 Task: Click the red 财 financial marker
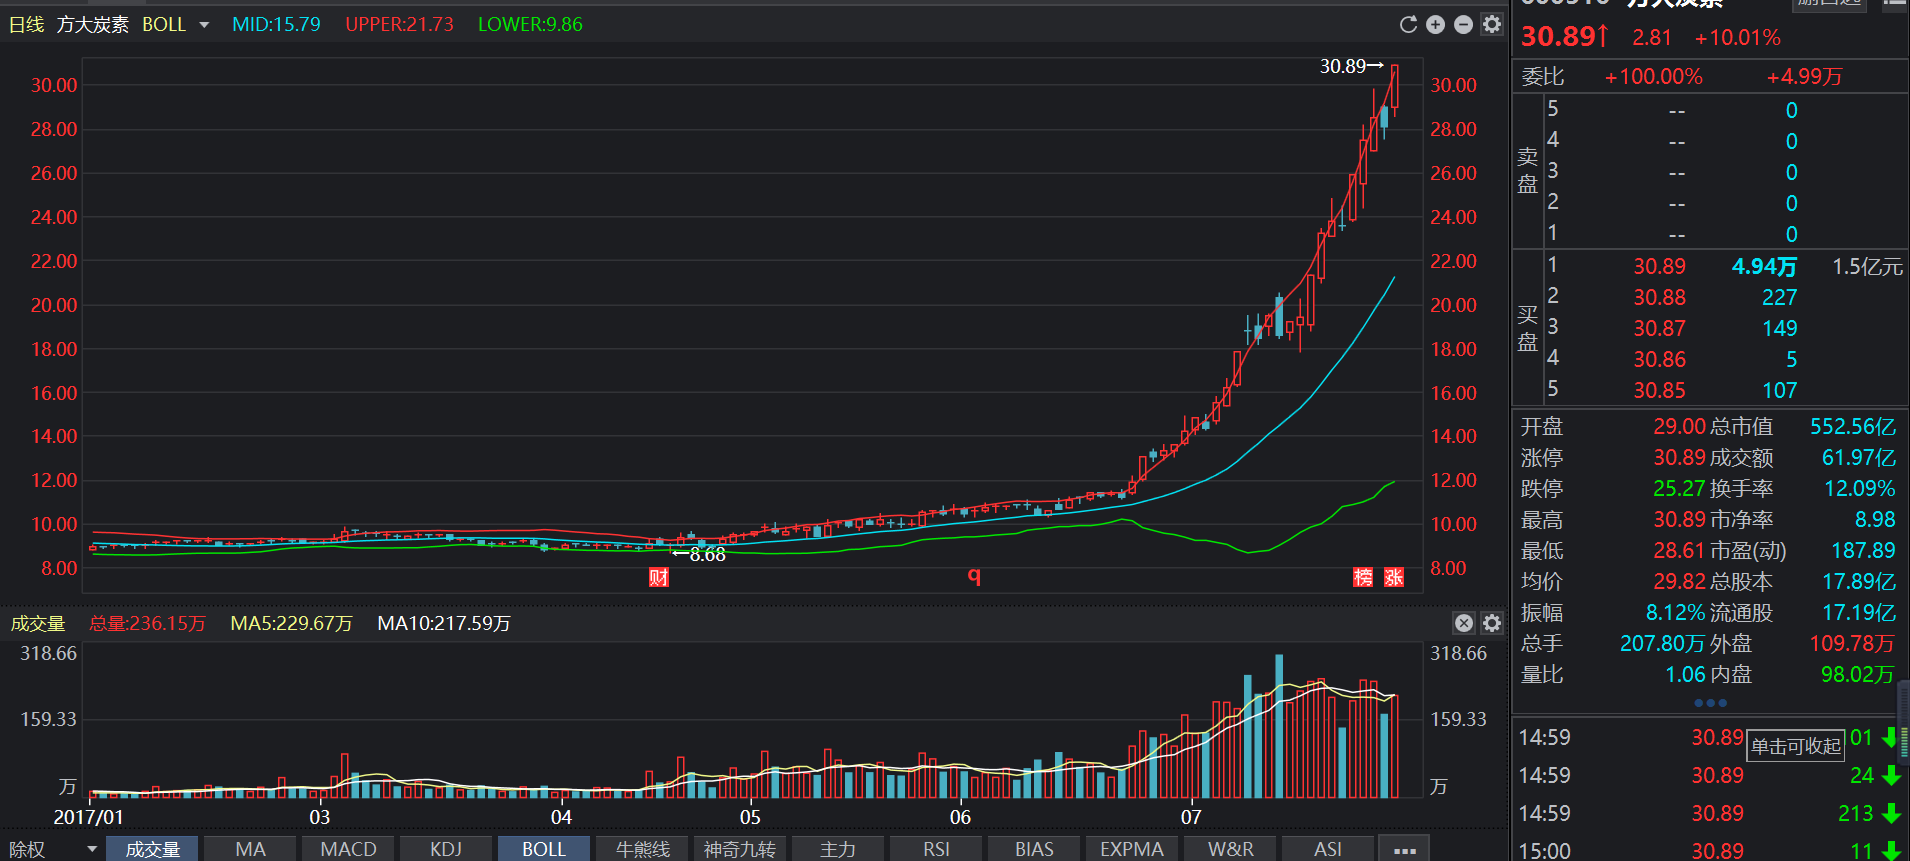pos(658,577)
